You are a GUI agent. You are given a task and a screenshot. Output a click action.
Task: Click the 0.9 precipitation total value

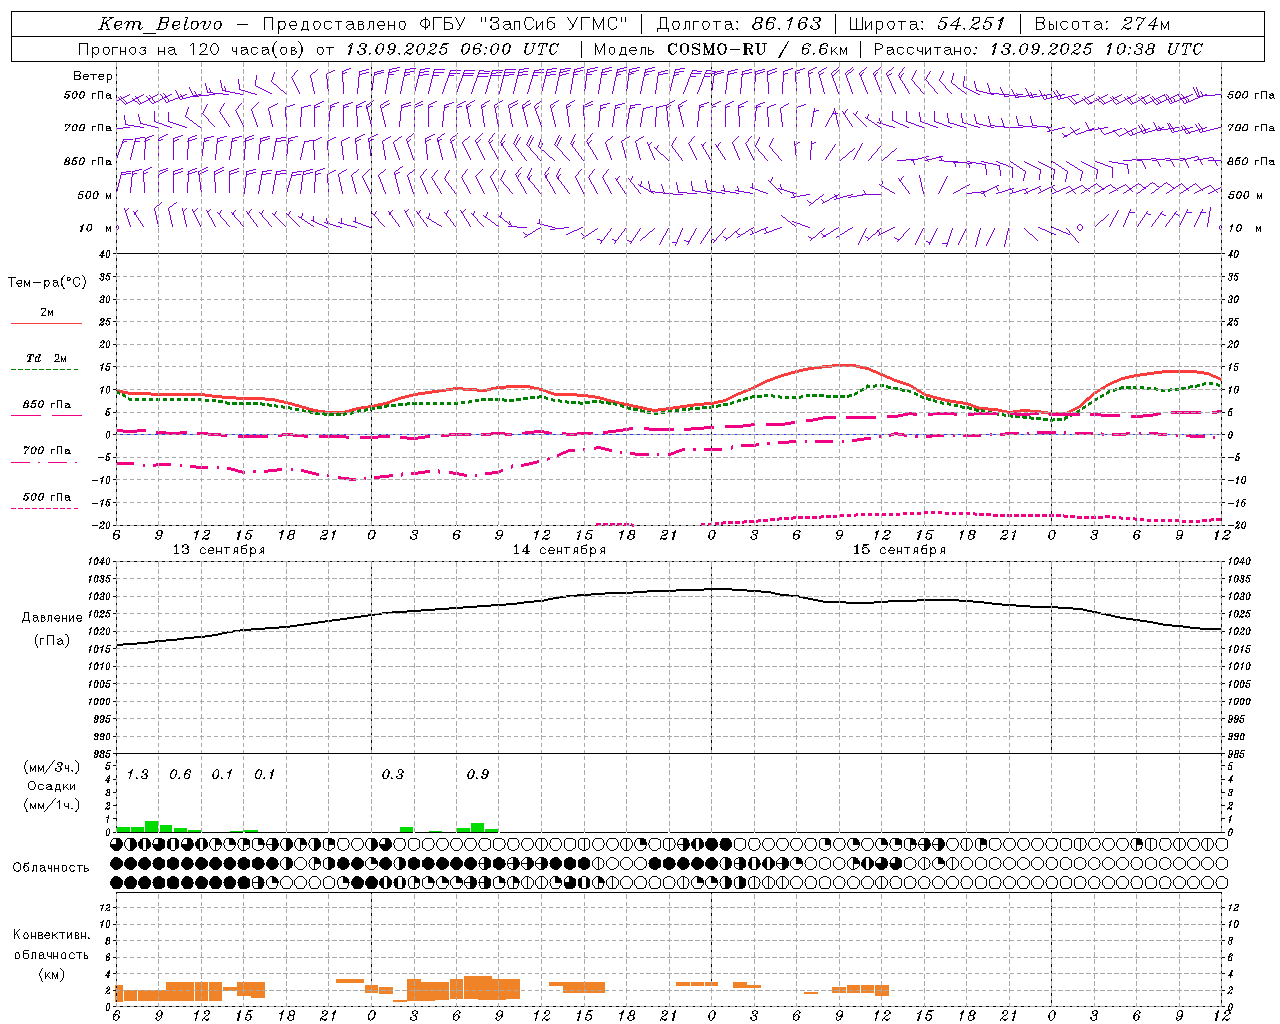(478, 775)
